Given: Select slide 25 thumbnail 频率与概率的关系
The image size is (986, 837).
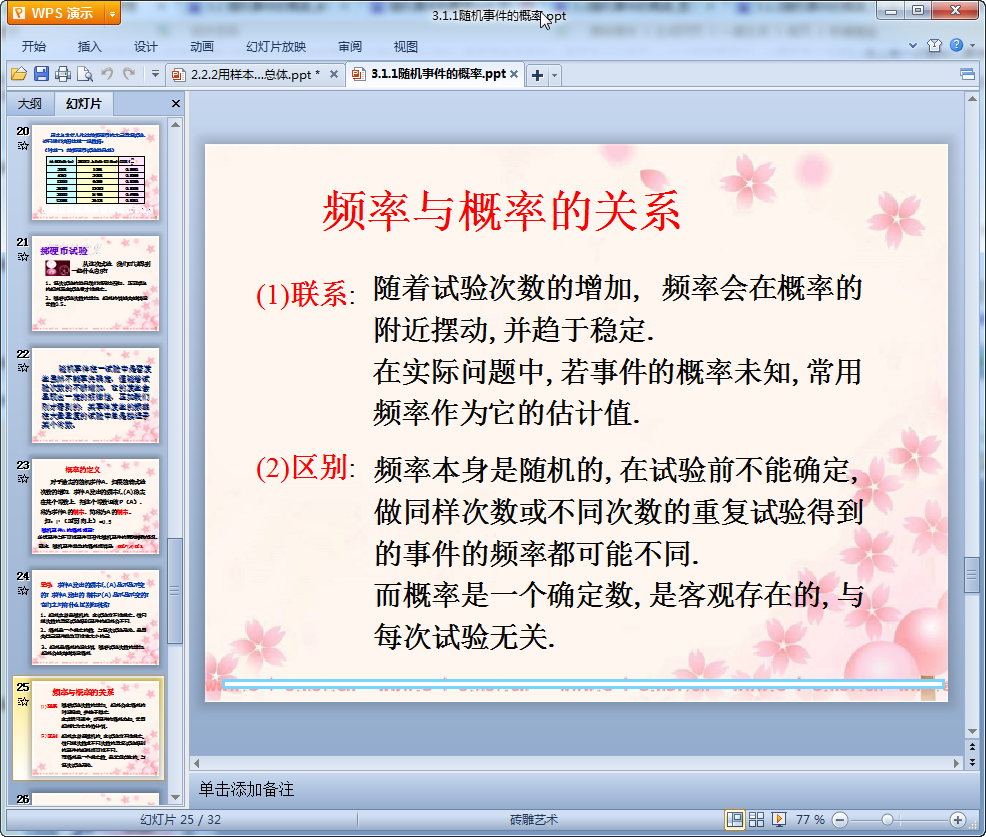Looking at the screenshot, I should [96, 729].
